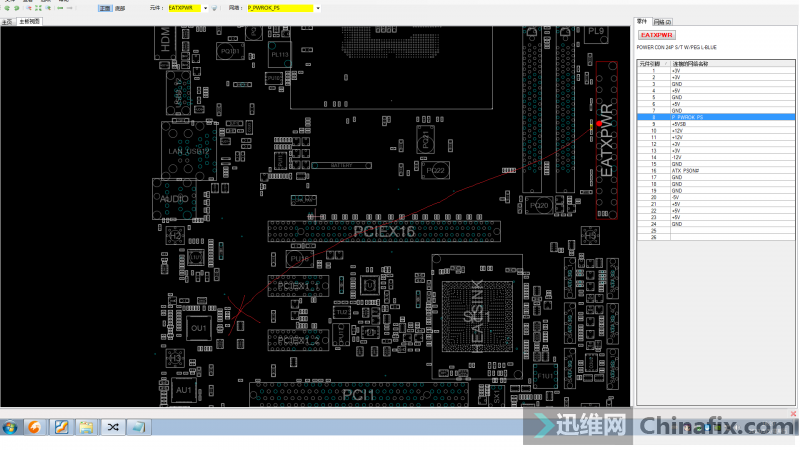This screenshot has width=800, height=450.
Task: Select pin 4 row with +5V
Action: click(x=716, y=91)
